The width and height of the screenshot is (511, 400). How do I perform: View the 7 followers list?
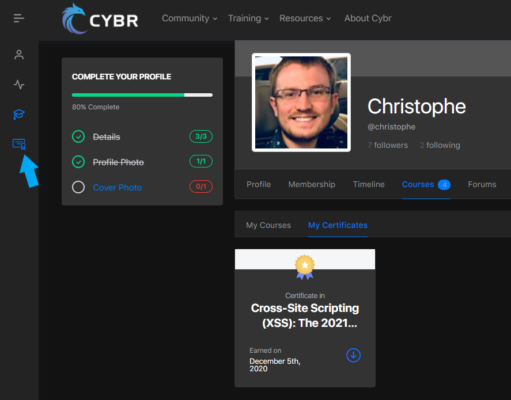(x=388, y=145)
